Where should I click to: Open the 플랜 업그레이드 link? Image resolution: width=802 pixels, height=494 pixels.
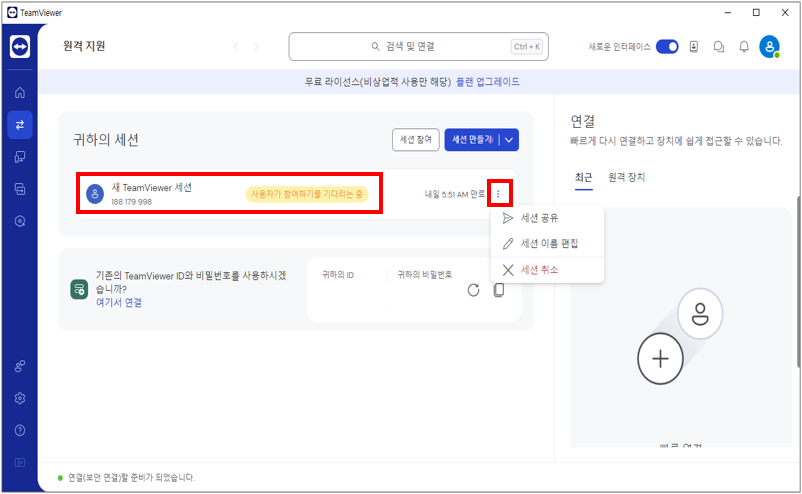[487, 82]
